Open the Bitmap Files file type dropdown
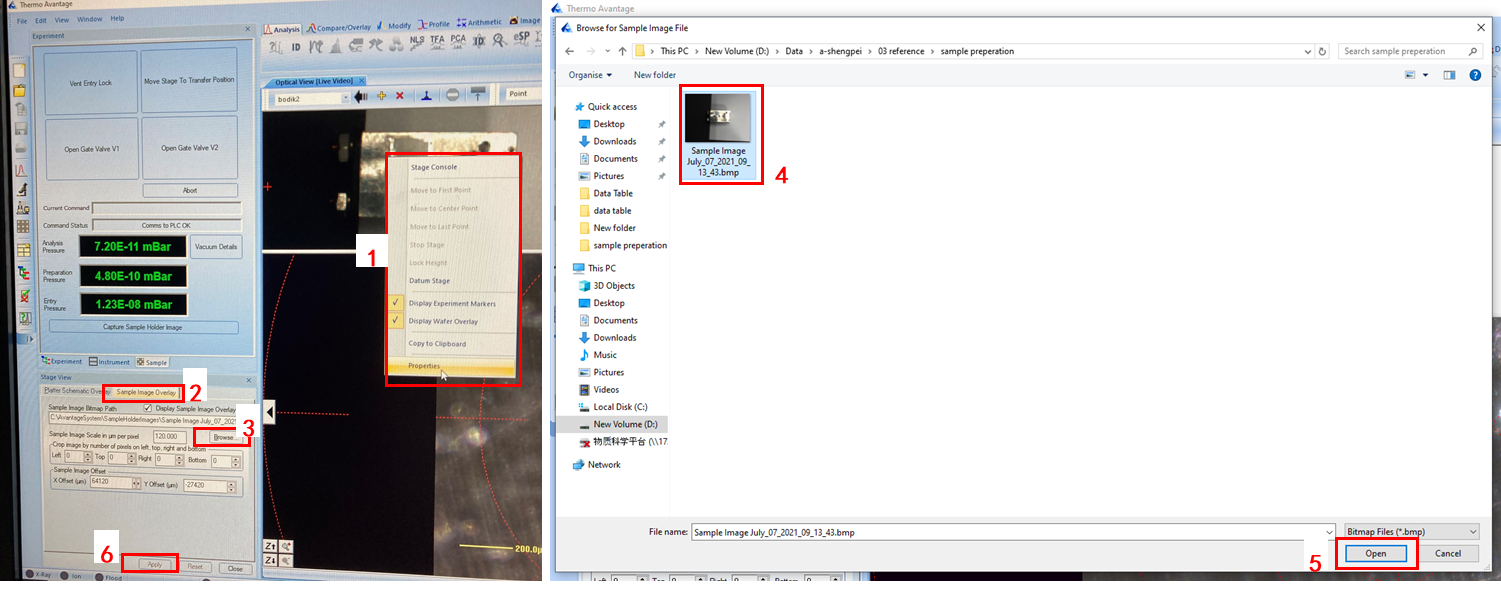 [x=1411, y=532]
